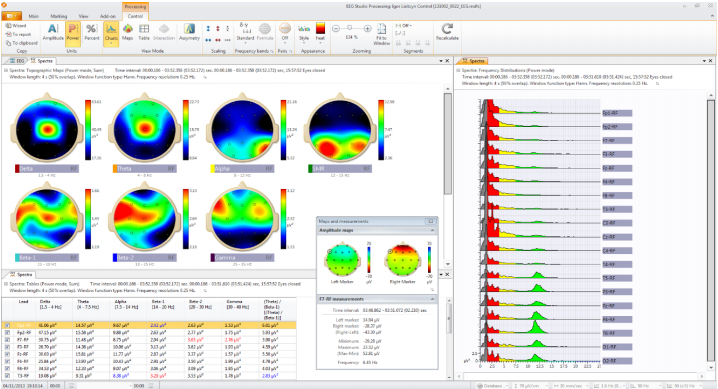Select the Left Marker amplitude map
718x389 pixels.
[x=342, y=260]
